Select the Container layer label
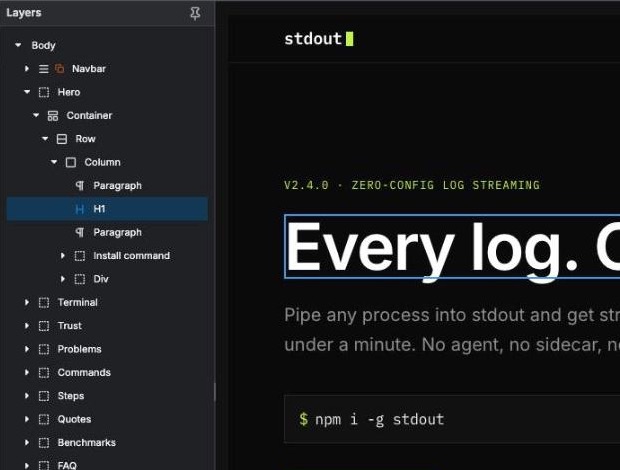 (x=89, y=115)
